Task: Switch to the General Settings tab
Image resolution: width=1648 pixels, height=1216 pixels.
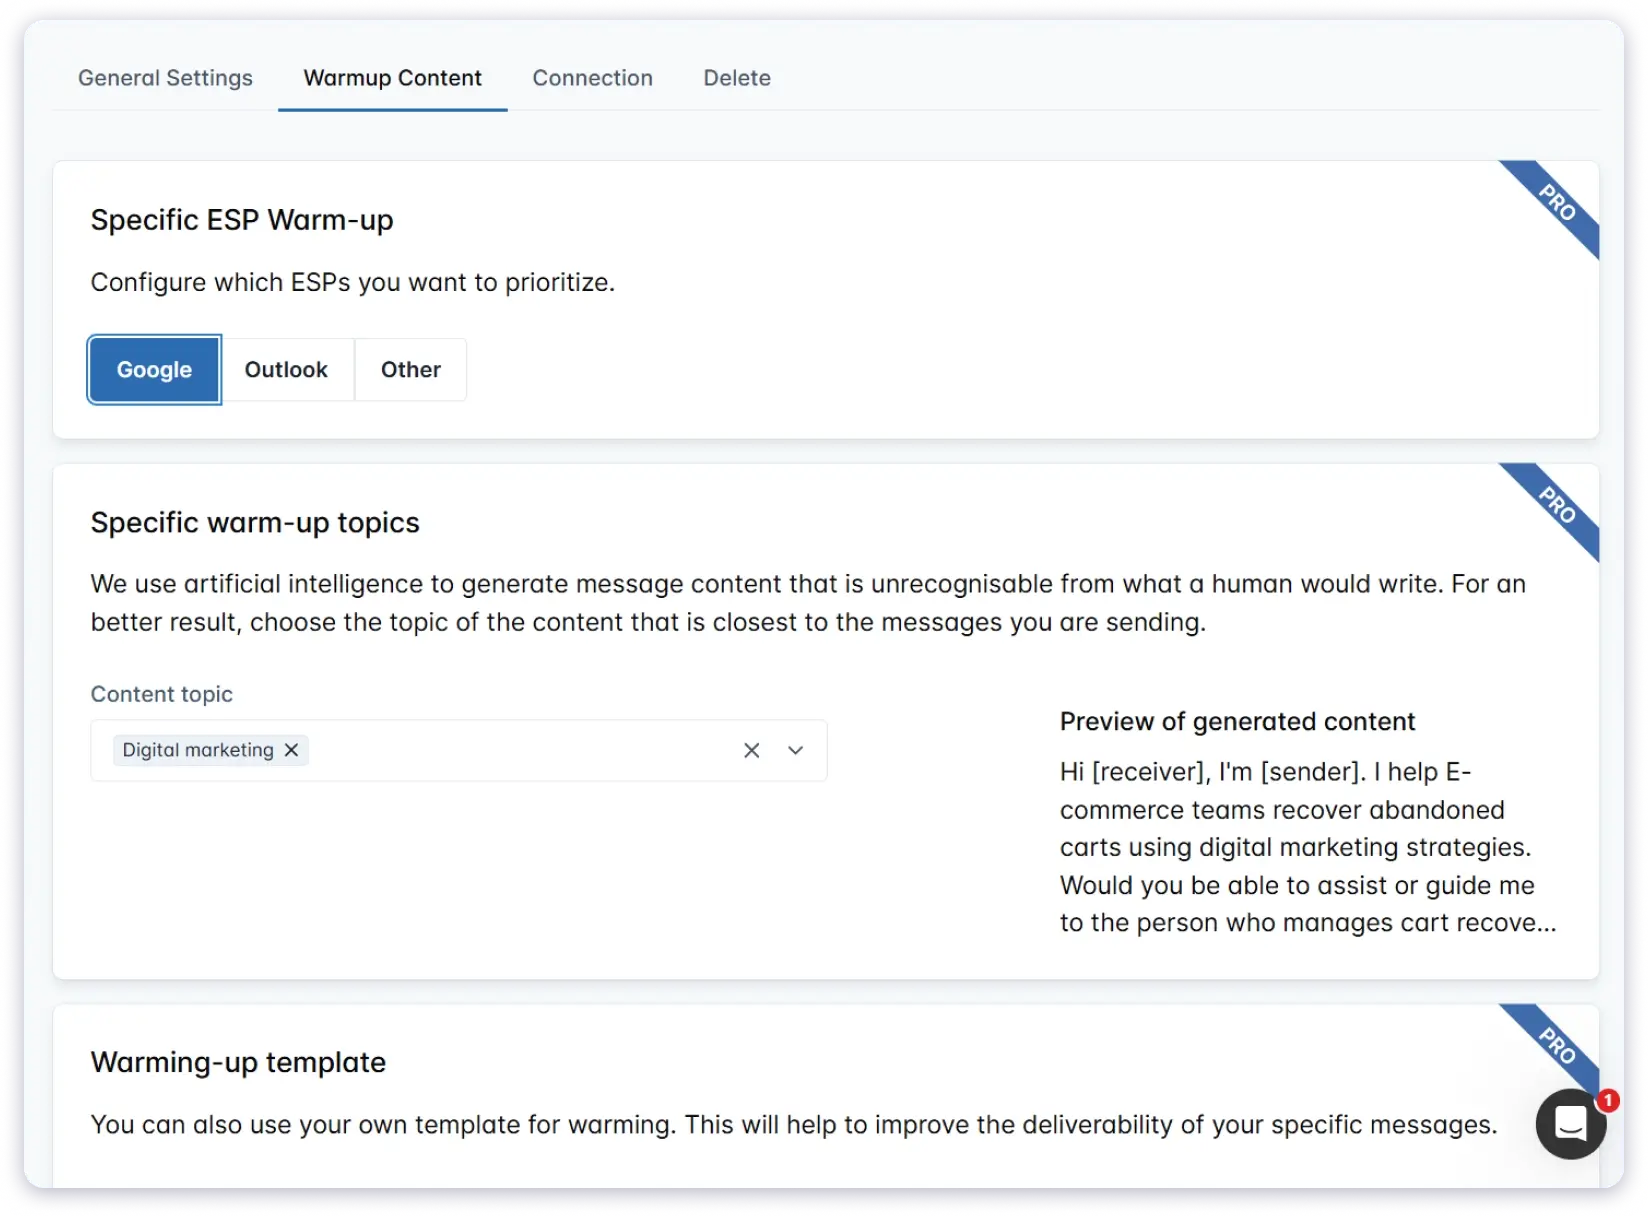Action: [x=165, y=77]
